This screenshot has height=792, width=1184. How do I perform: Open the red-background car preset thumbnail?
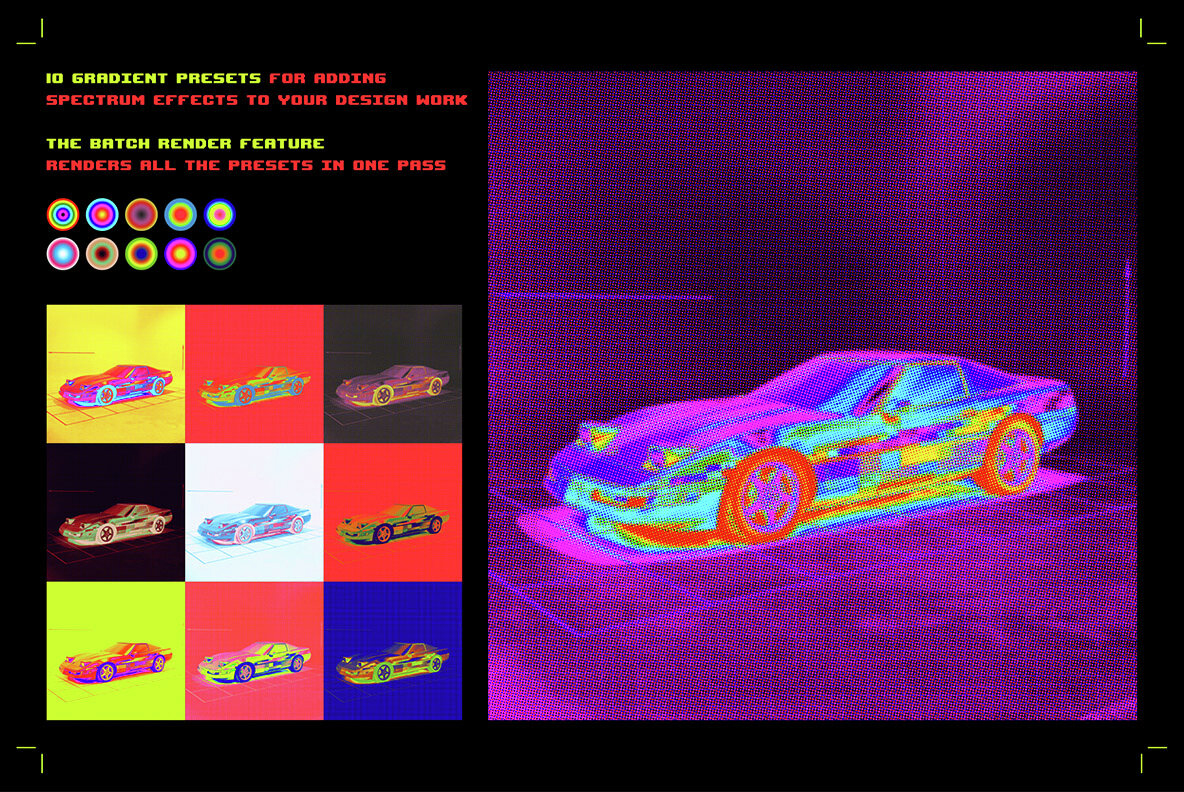[254, 372]
